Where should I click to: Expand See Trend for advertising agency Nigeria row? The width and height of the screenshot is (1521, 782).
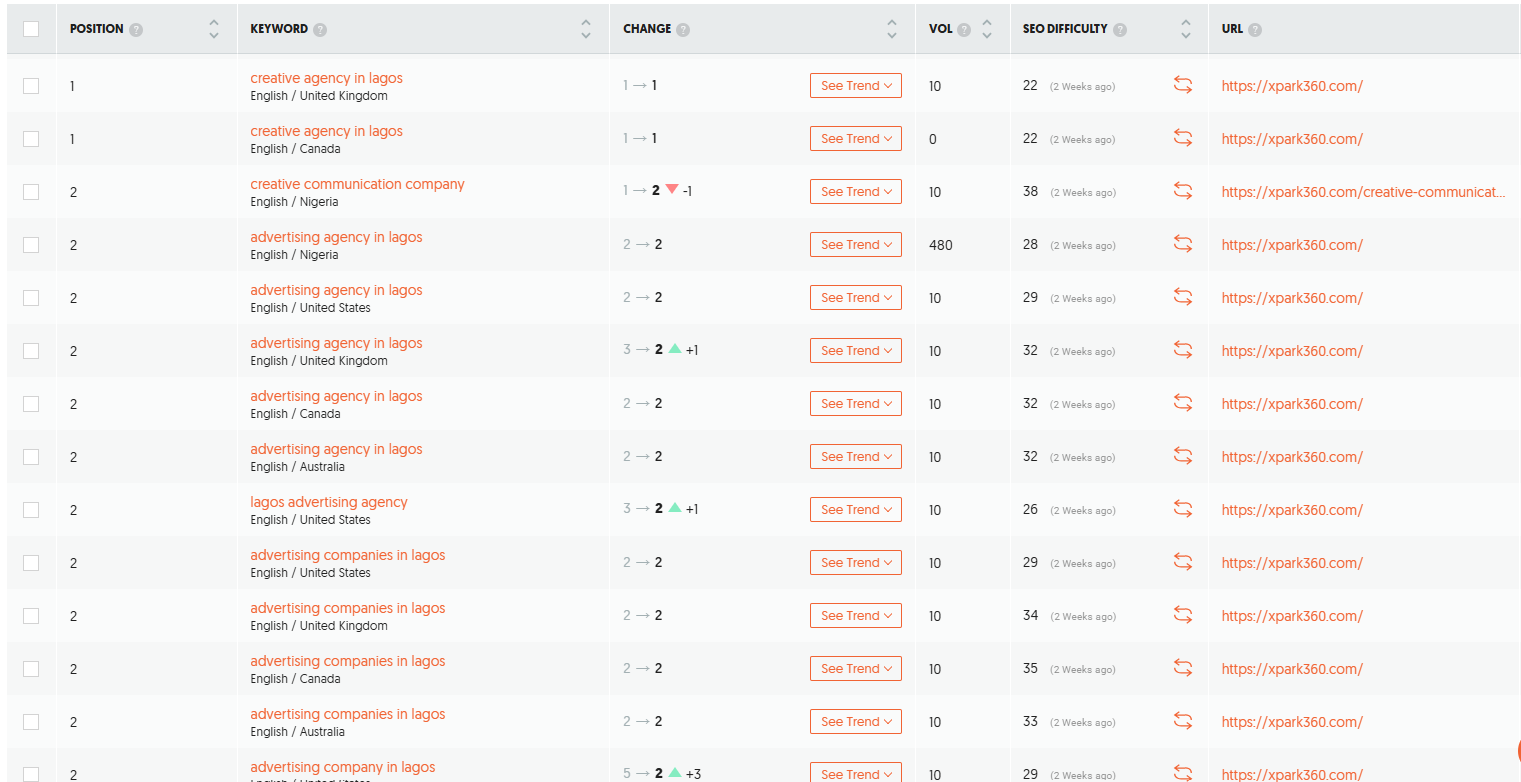[x=855, y=244]
